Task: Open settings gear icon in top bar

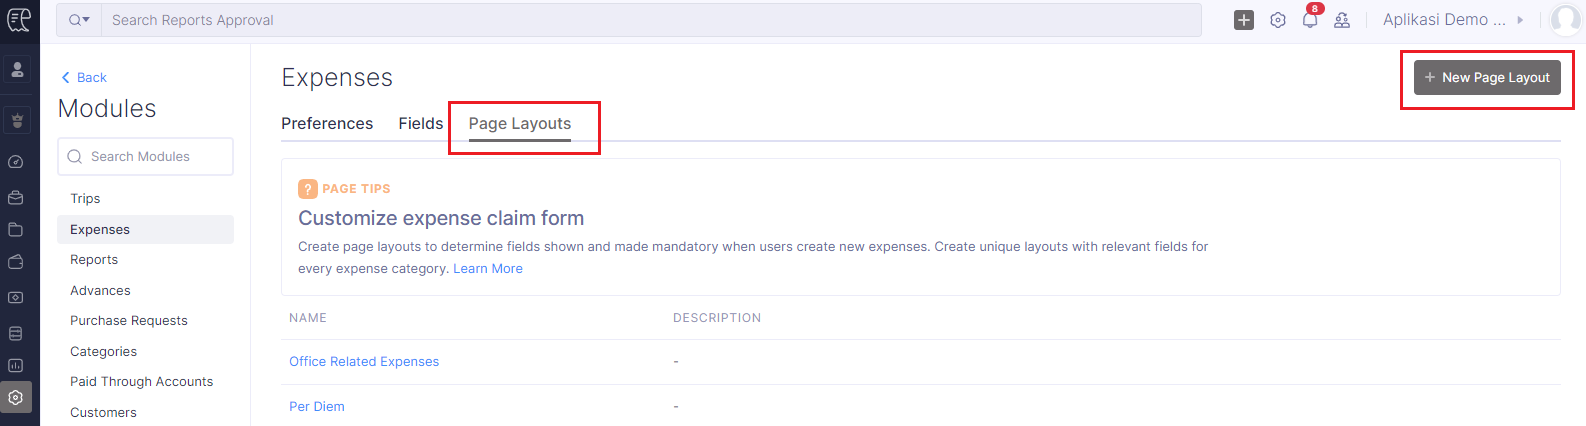Action: 1278,20
